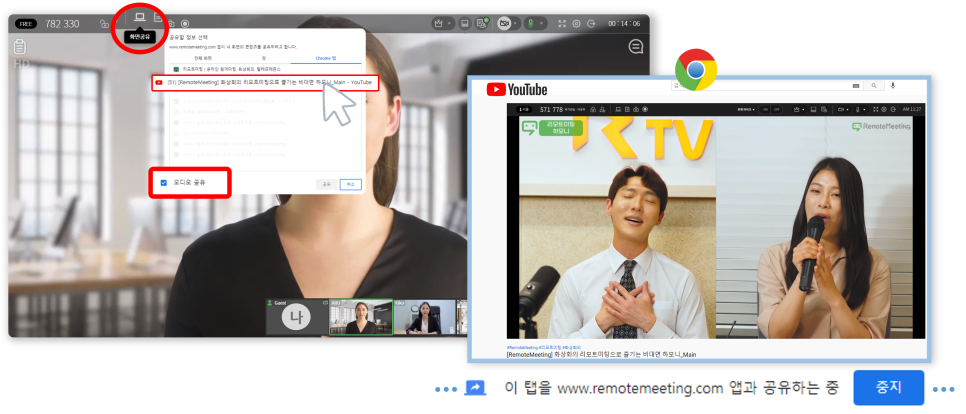
Task: Click the 취소 button in share dialog
Action: [351, 184]
